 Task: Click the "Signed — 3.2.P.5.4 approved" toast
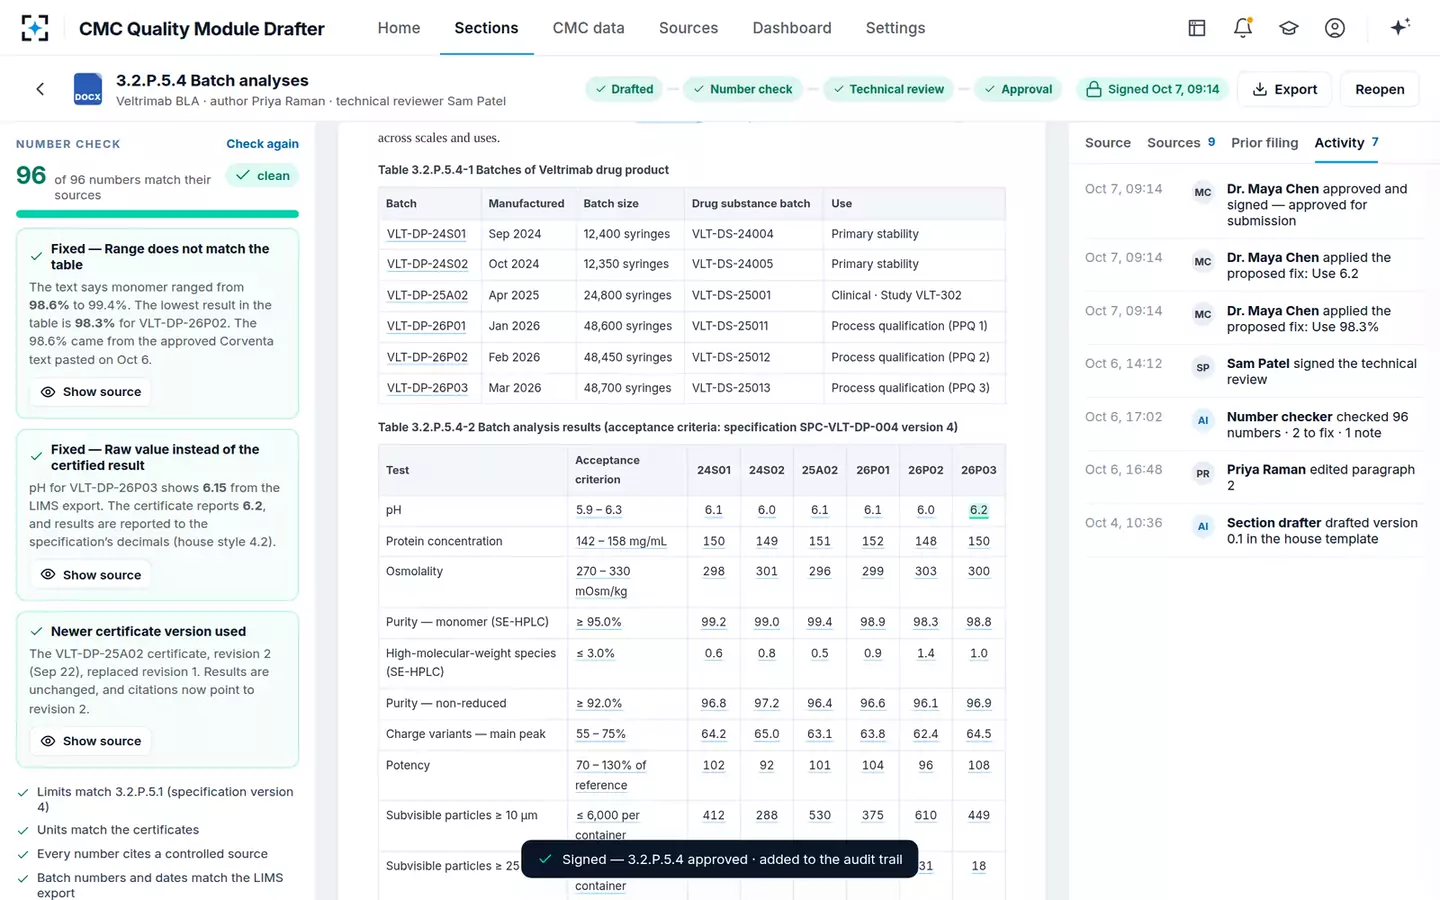tap(720, 859)
